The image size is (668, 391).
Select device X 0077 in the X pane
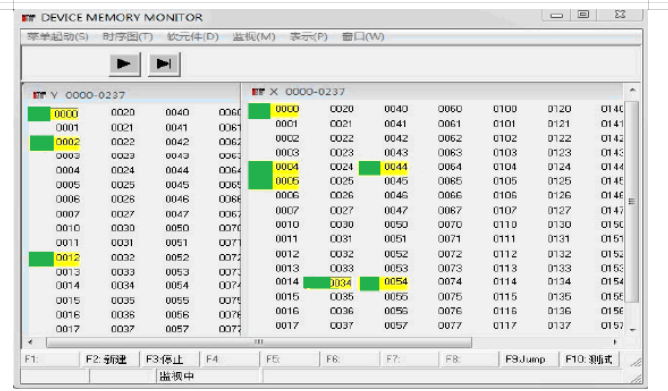click(x=450, y=325)
